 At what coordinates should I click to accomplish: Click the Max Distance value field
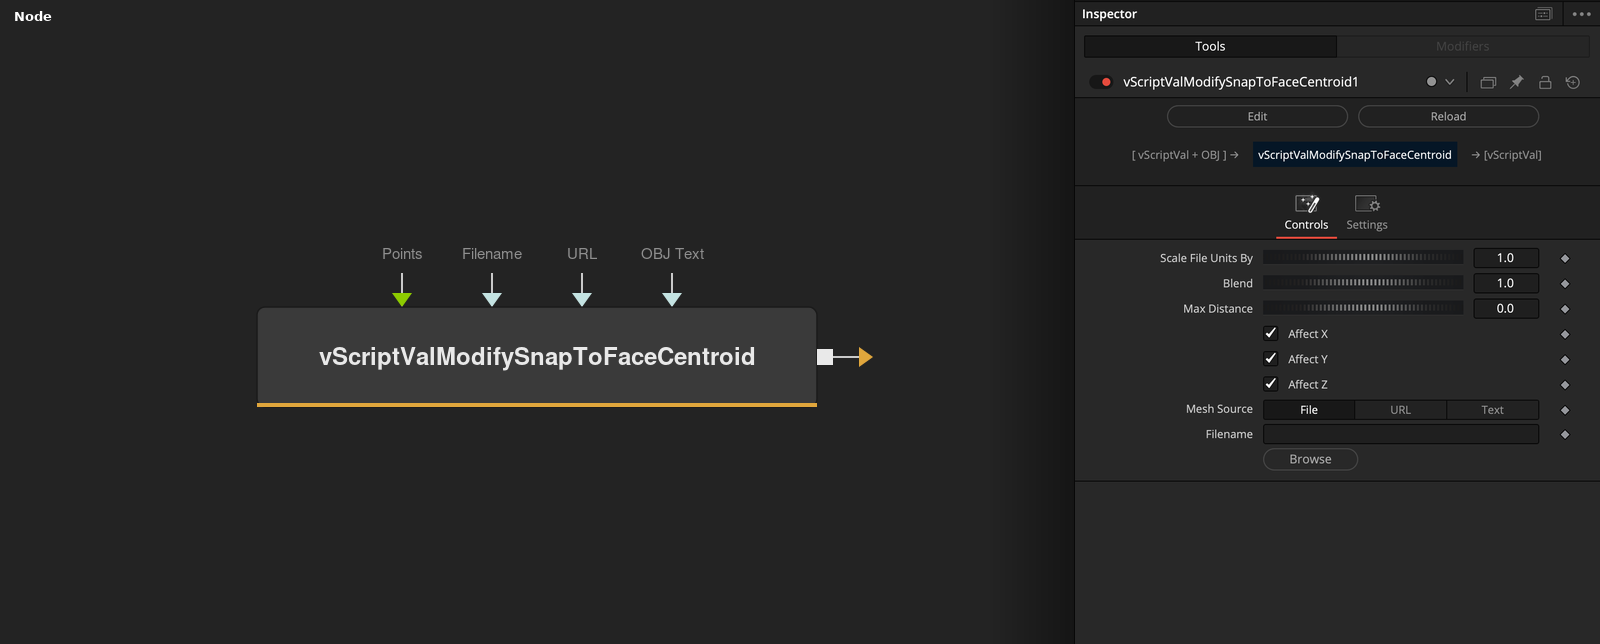tap(1506, 308)
